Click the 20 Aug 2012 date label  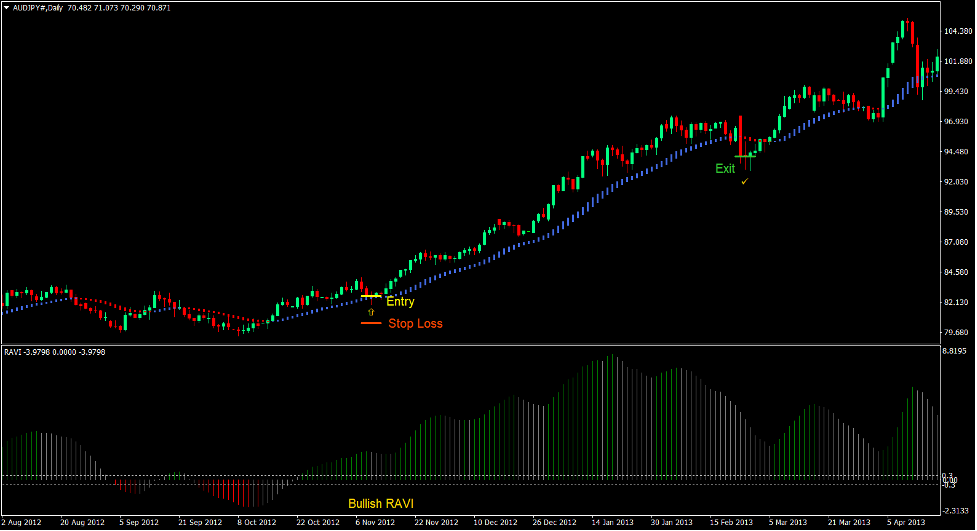click(x=82, y=522)
